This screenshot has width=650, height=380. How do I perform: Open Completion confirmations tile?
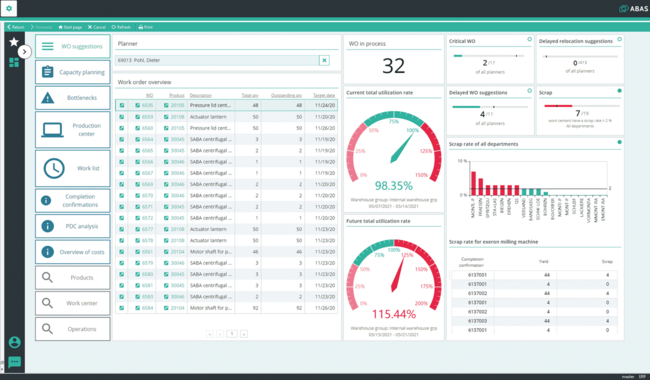[x=73, y=201]
